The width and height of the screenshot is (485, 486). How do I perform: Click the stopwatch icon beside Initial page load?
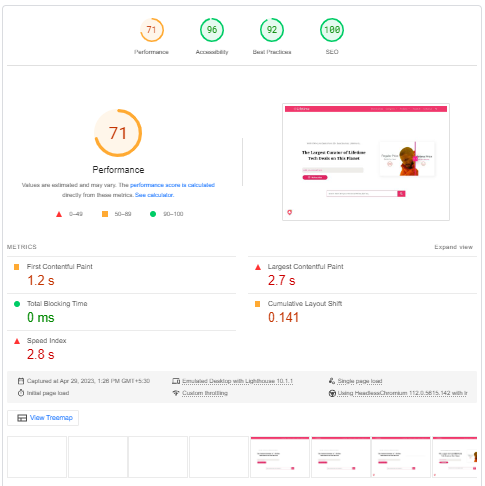tap(21, 393)
